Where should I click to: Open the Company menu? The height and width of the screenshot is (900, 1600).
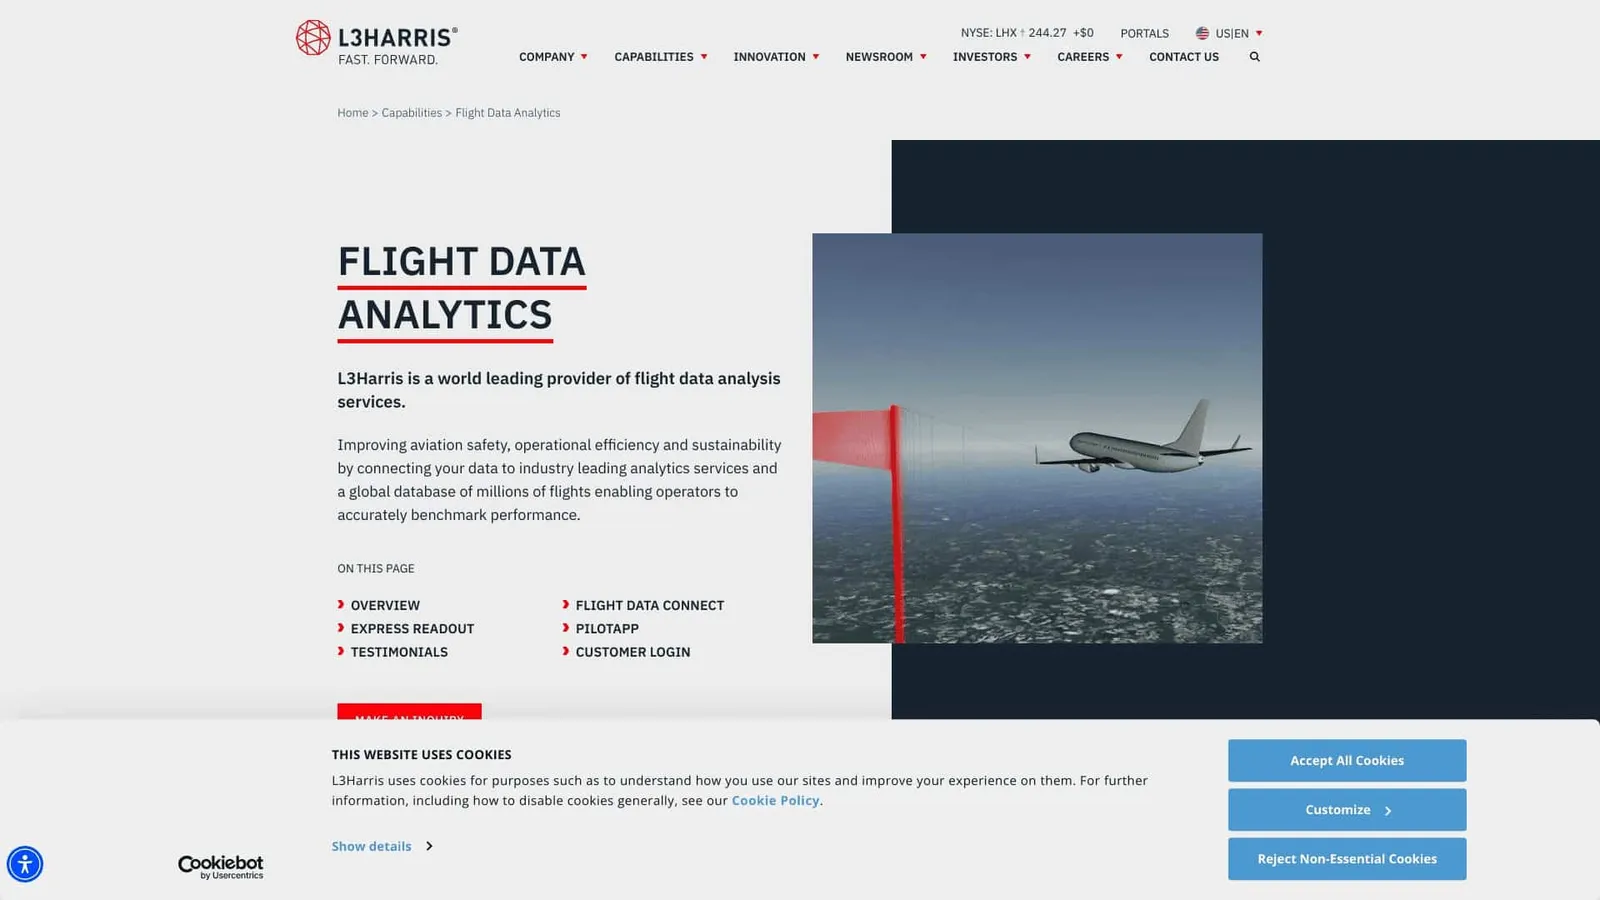[546, 57]
